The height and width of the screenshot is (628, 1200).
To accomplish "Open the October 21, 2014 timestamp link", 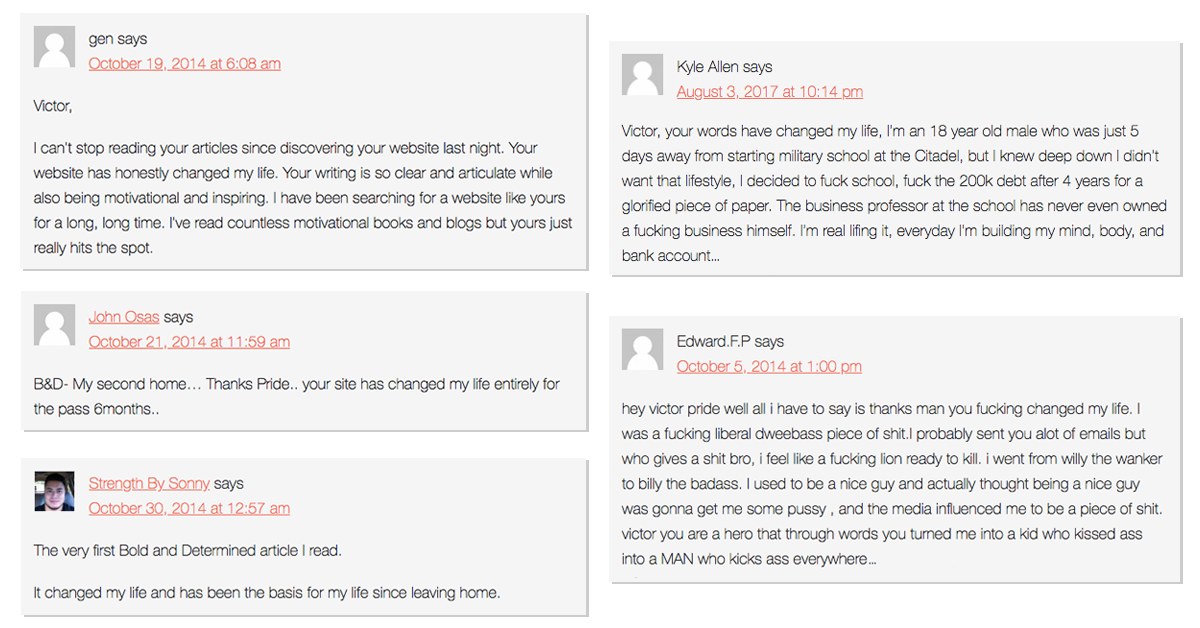I will click(x=189, y=342).
